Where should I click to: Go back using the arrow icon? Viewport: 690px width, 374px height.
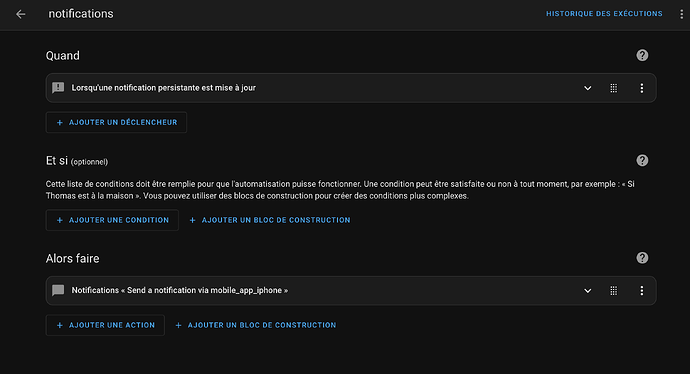(x=21, y=14)
